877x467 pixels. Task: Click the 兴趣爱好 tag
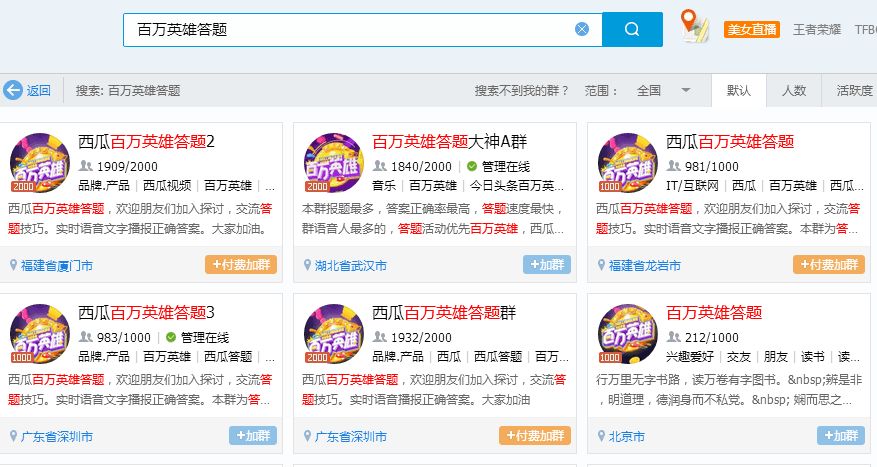[x=690, y=357]
